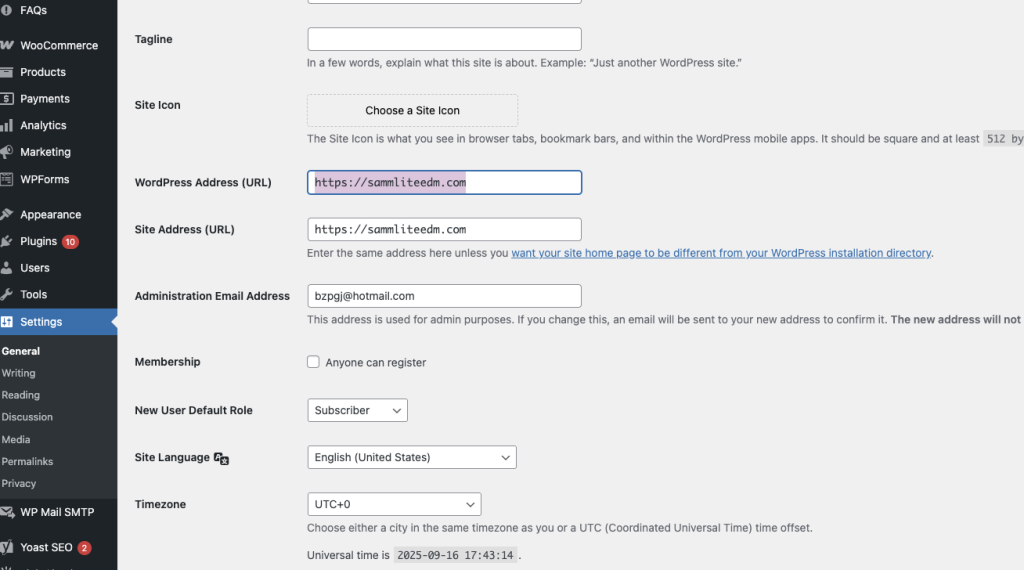Enable the "Anyone can register" checkbox
The height and width of the screenshot is (570, 1024).
click(x=314, y=362)
